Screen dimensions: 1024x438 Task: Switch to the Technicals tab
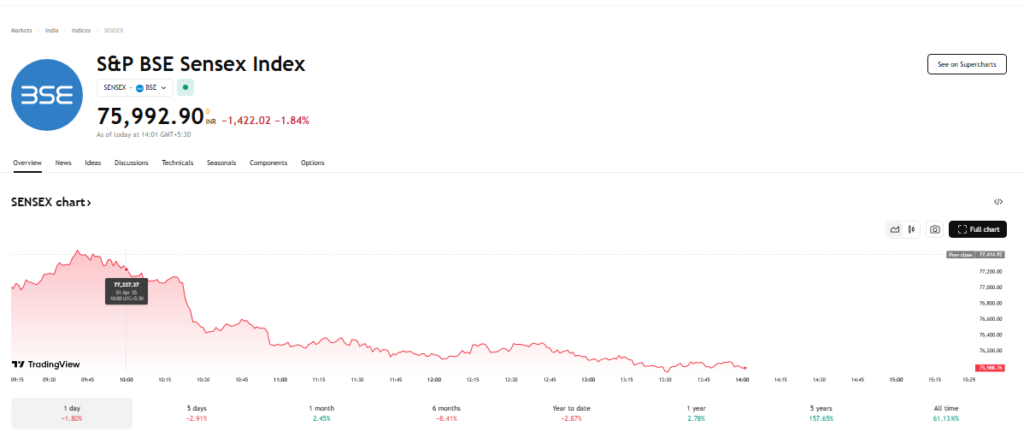click(x=178, y=163)
